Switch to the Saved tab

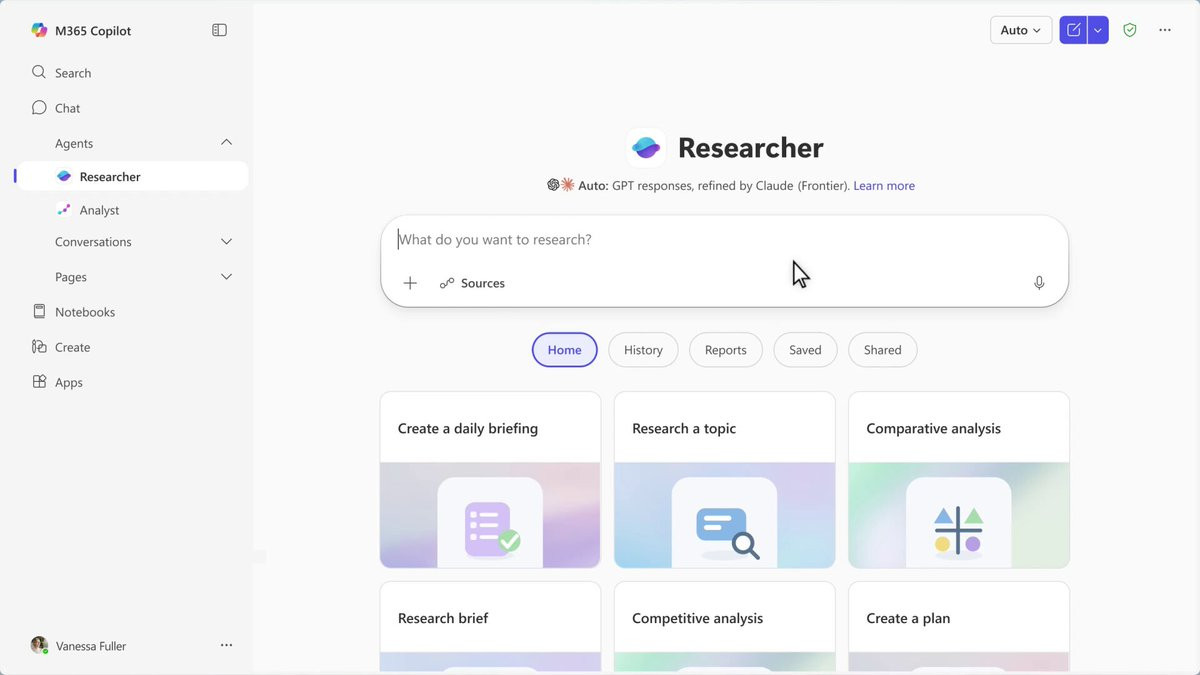click(x=805, y=350)
